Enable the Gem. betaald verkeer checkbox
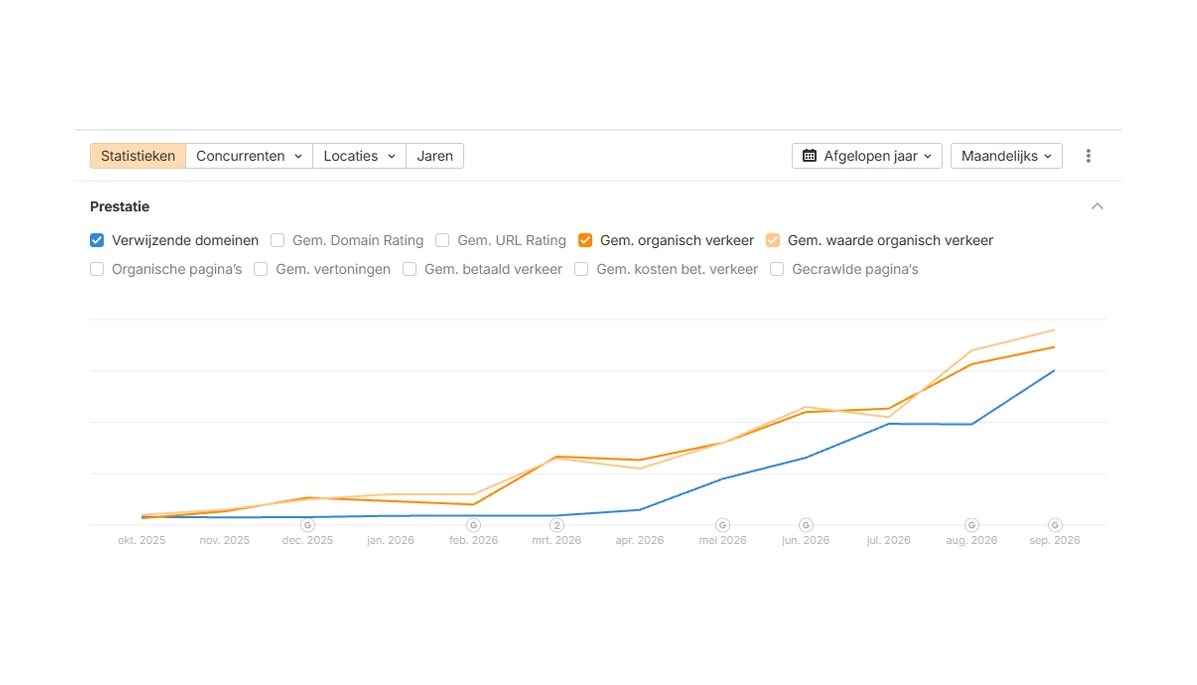 pos(410,270)
